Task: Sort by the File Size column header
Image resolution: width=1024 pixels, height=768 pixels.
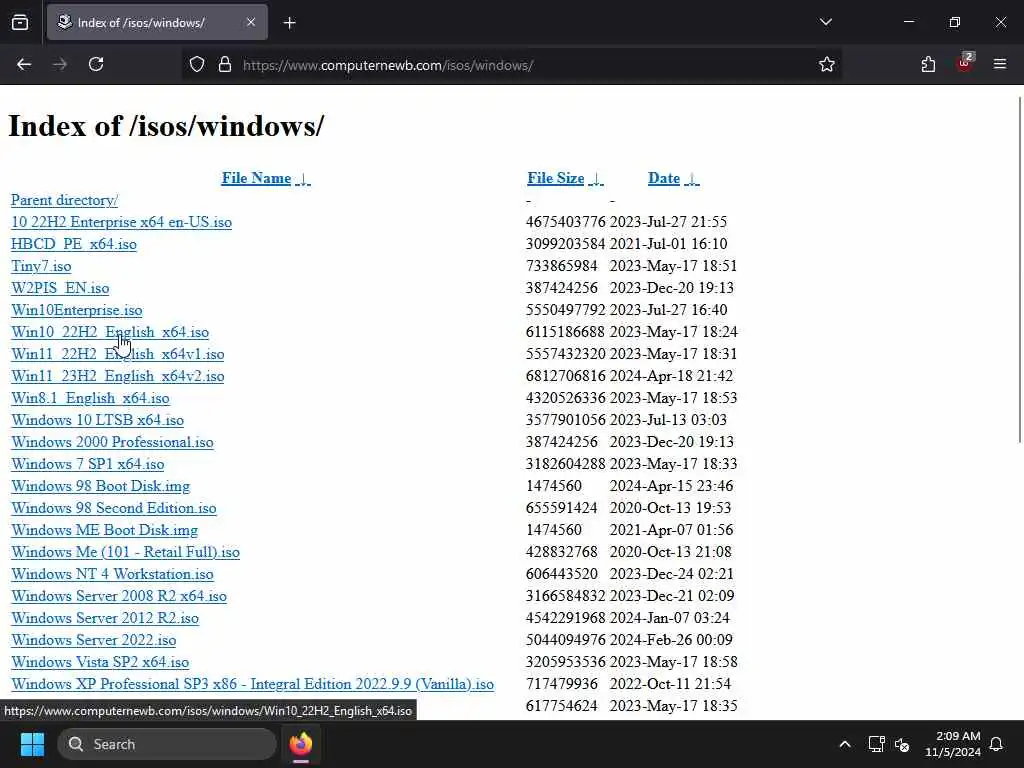Action: (x=556, y=178)
